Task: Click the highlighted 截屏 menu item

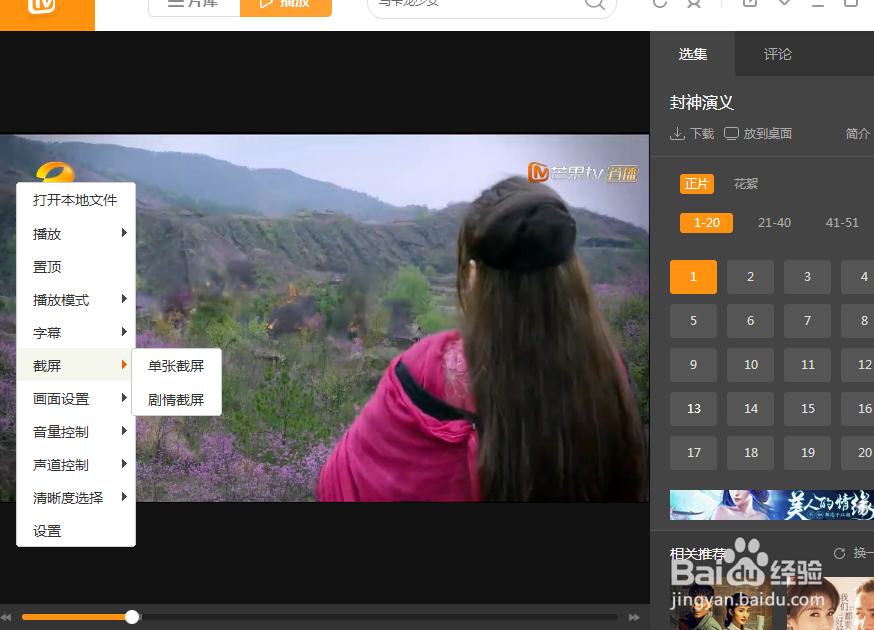Action: [76, 366]
